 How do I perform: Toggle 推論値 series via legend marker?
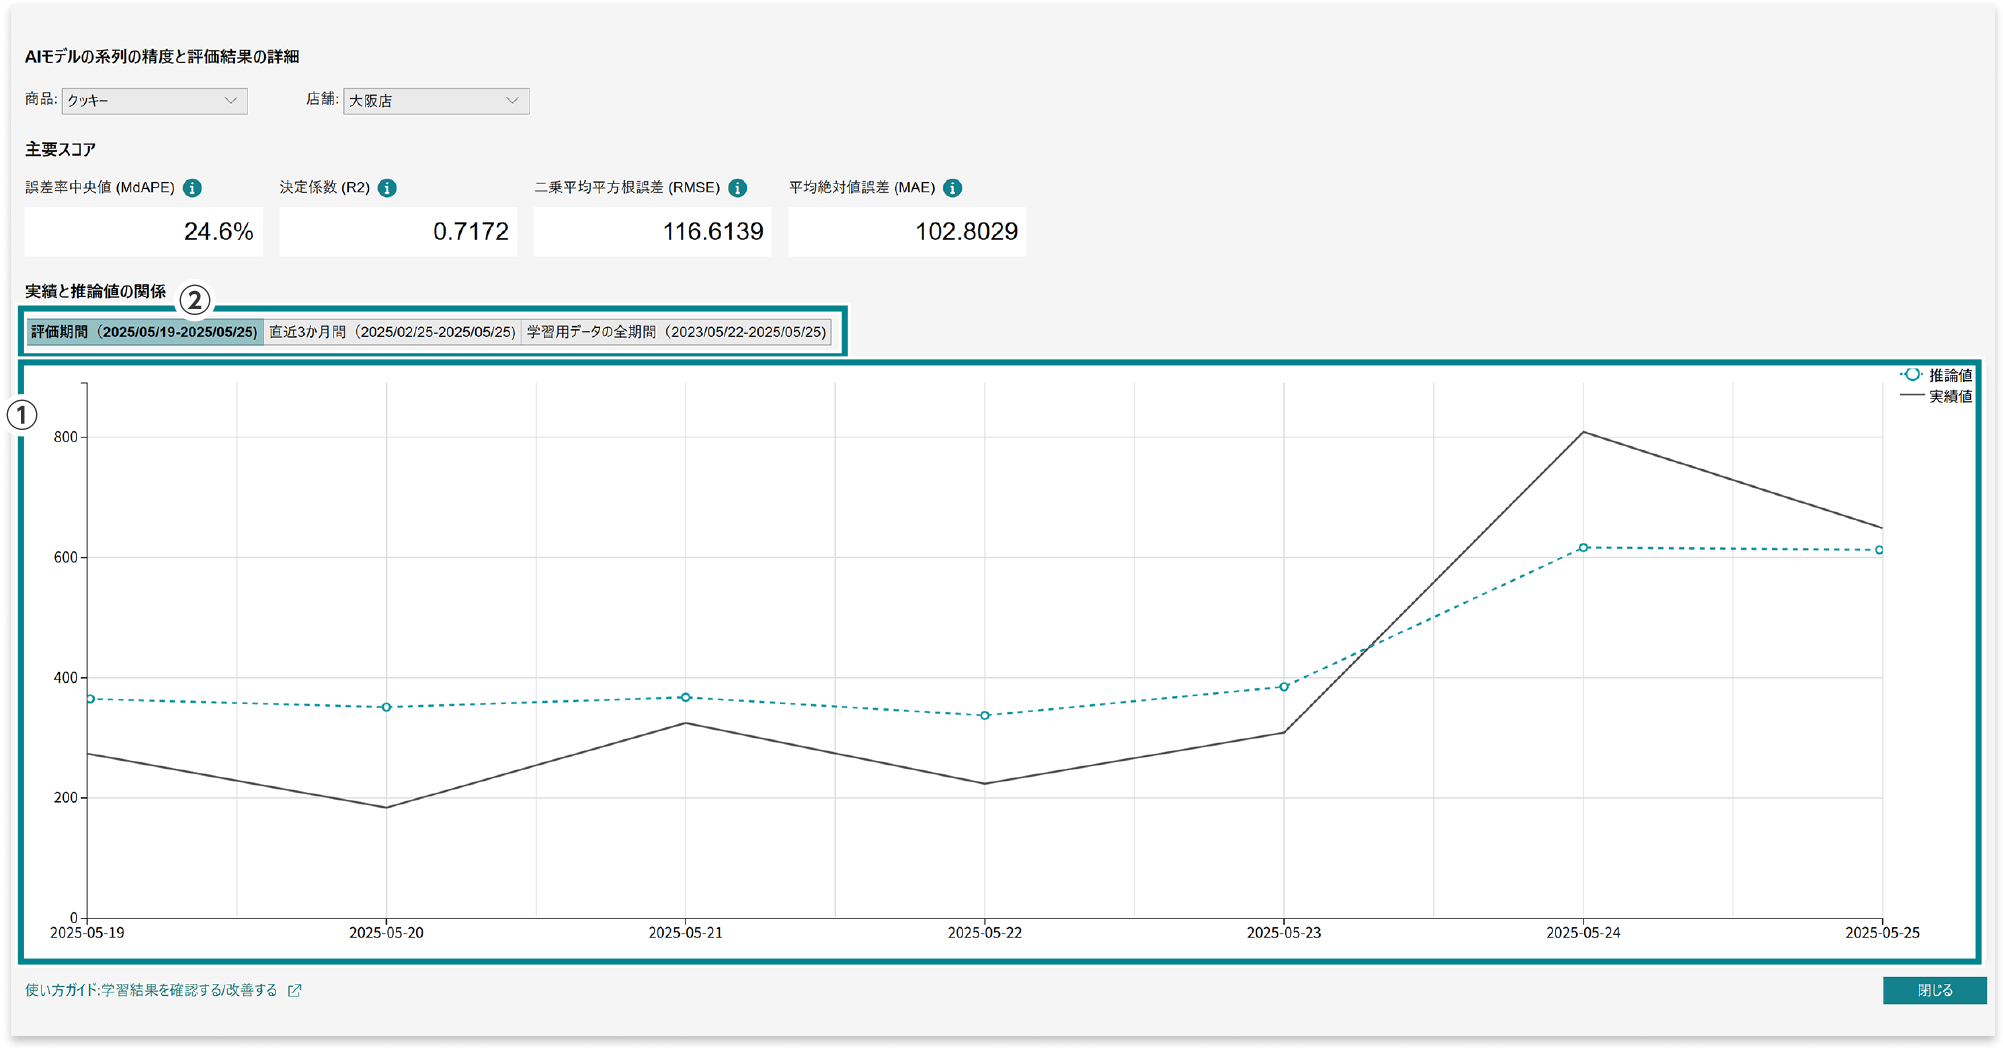(1911, 375)
